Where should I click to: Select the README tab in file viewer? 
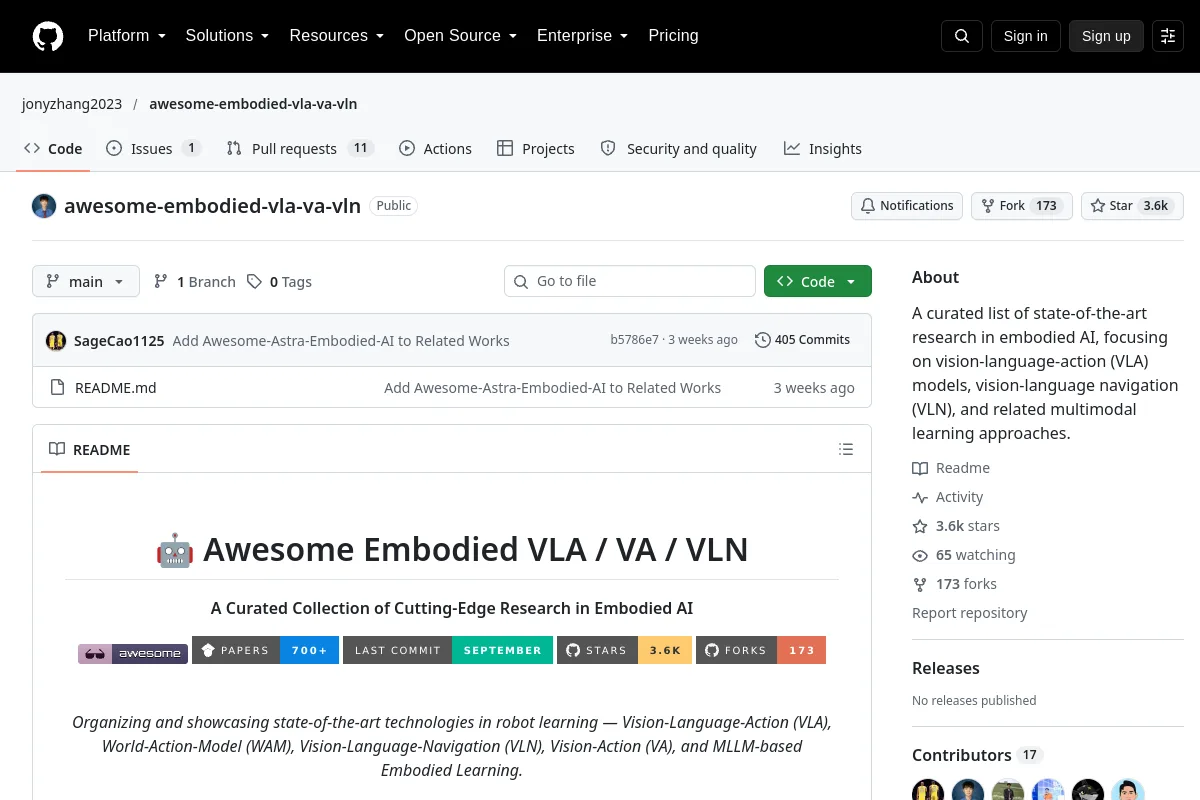(x=90, y=449)
